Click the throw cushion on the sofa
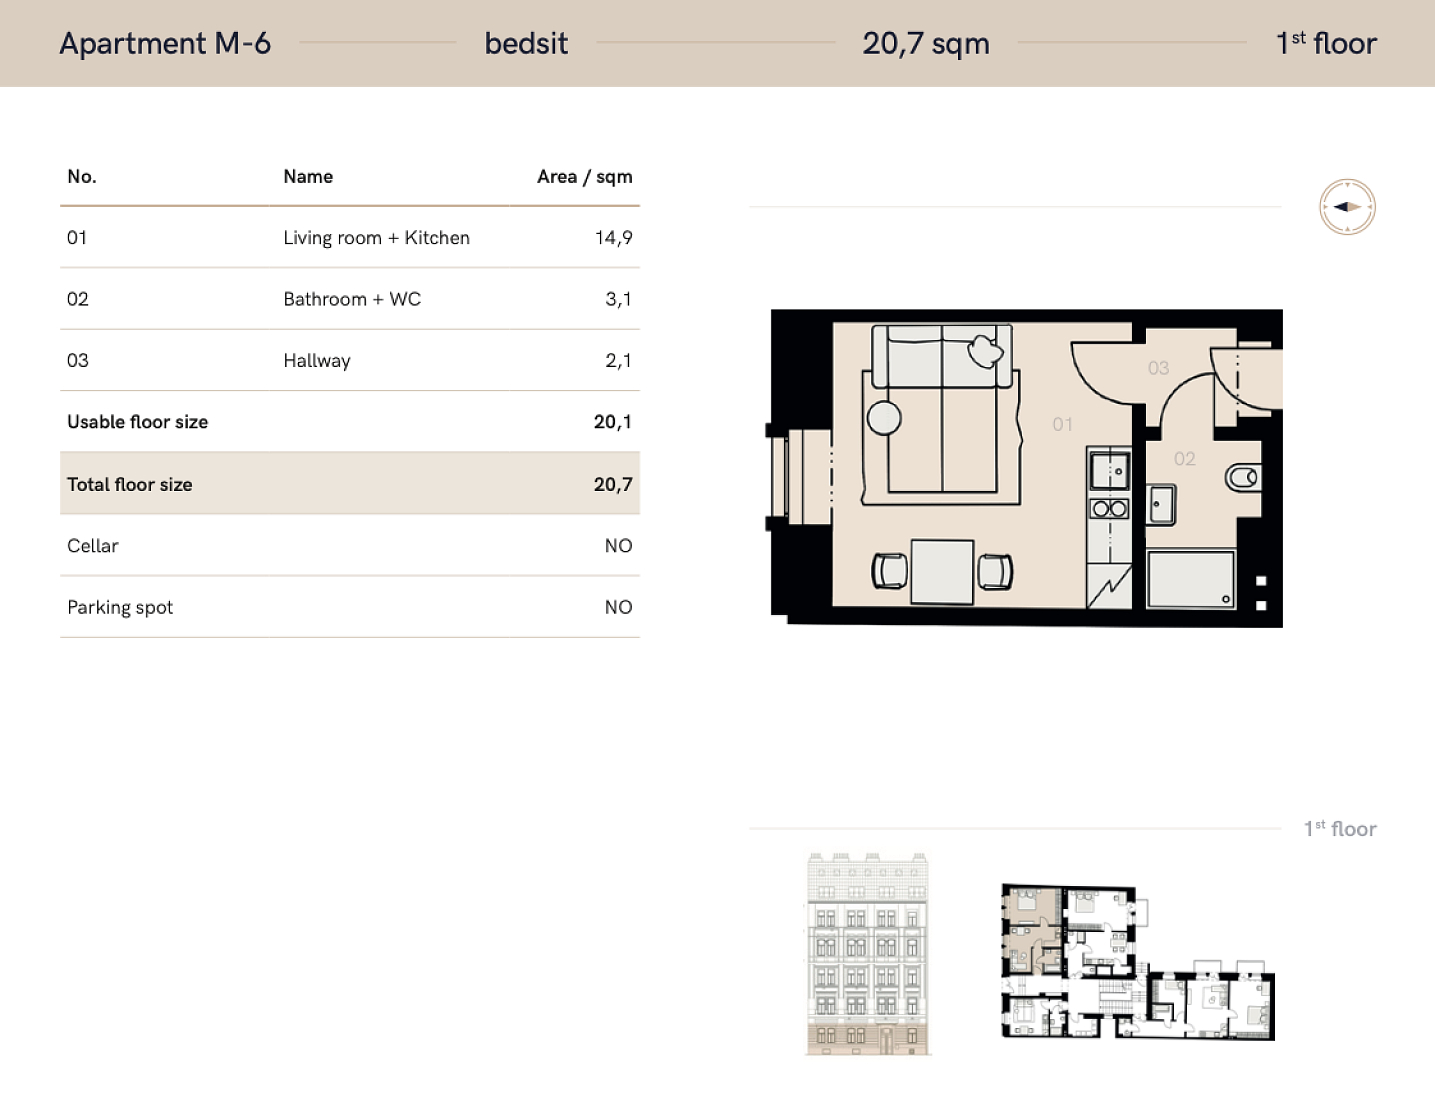The height and width of the screenshot is (1120, 1435). 986,352
